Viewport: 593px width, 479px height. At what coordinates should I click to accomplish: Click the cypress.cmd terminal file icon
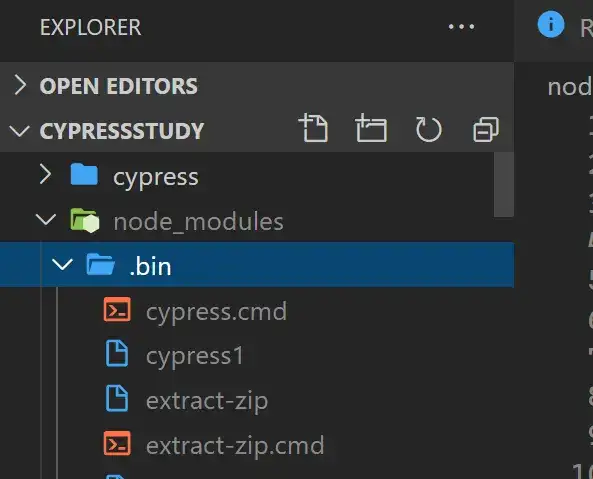click(x=117, y=310)
